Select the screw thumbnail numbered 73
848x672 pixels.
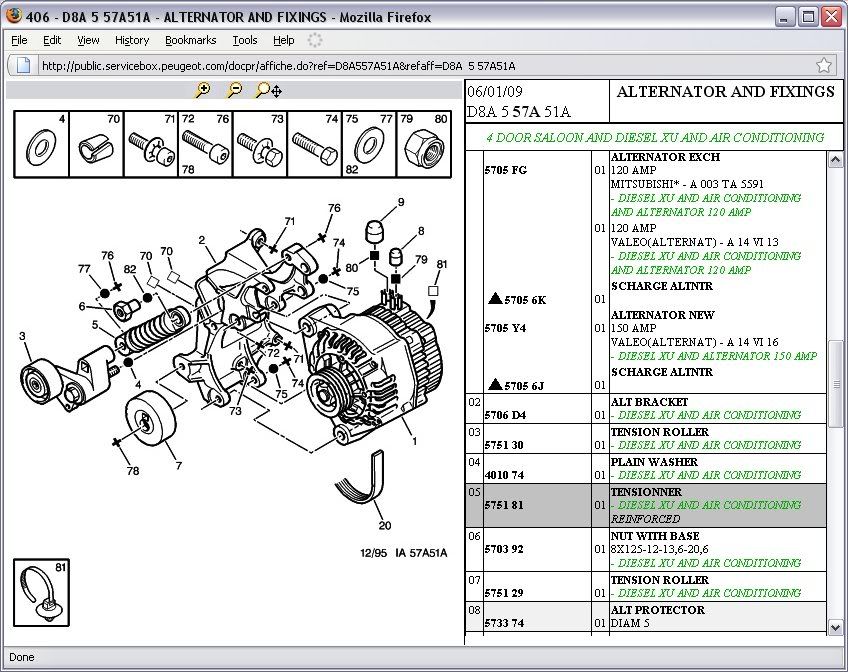click(x=260, y=144)
